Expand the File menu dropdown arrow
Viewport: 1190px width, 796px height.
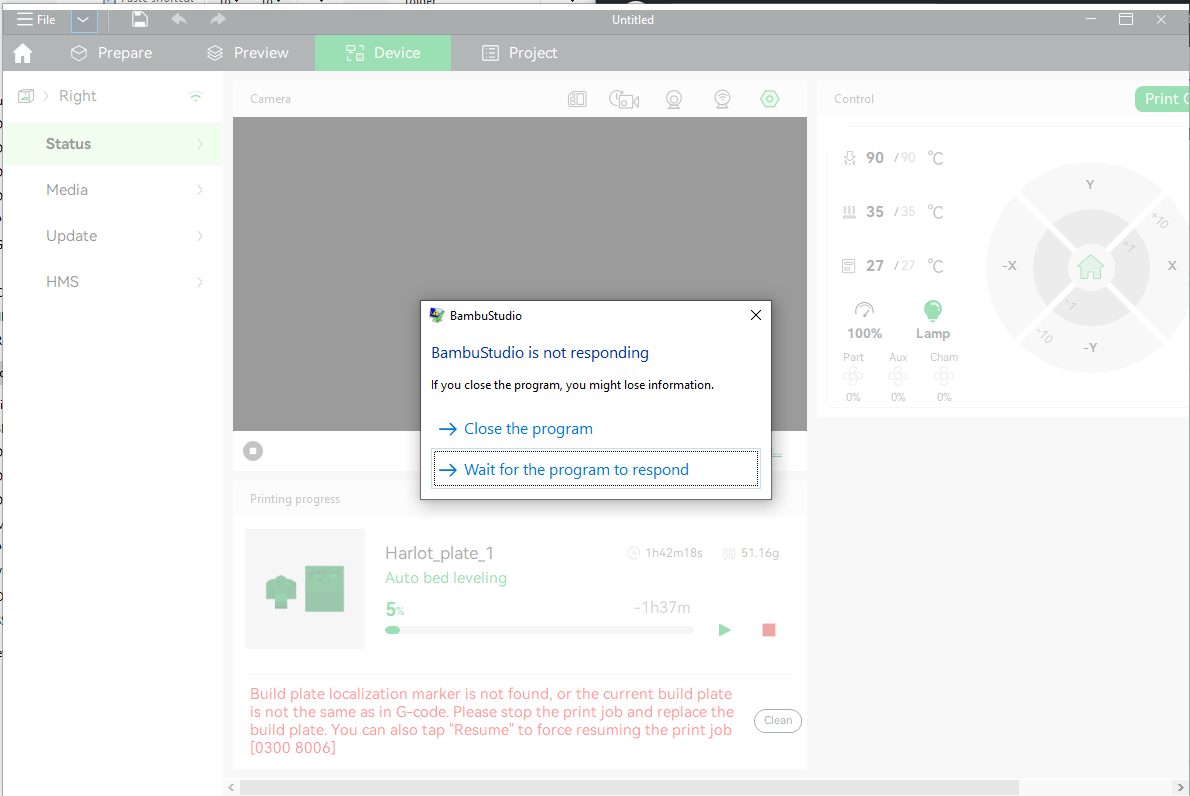coord(83,20)
